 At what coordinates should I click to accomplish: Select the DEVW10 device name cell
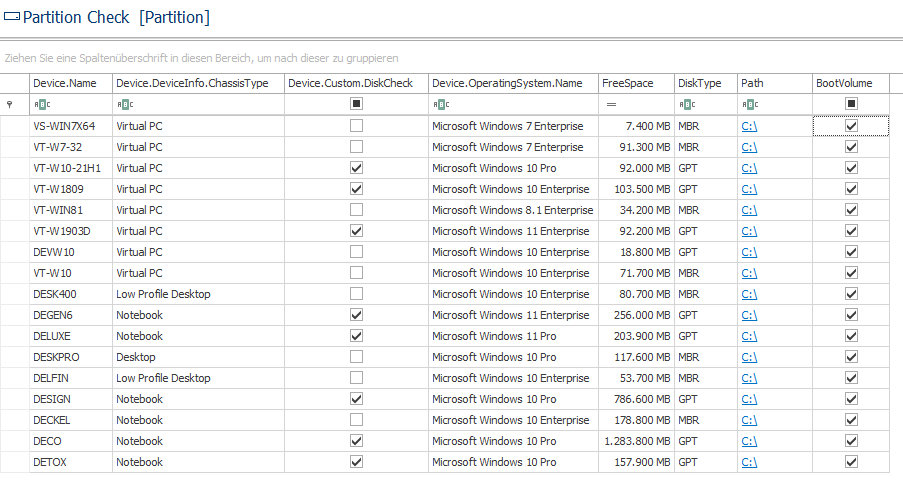click(71, 252)
